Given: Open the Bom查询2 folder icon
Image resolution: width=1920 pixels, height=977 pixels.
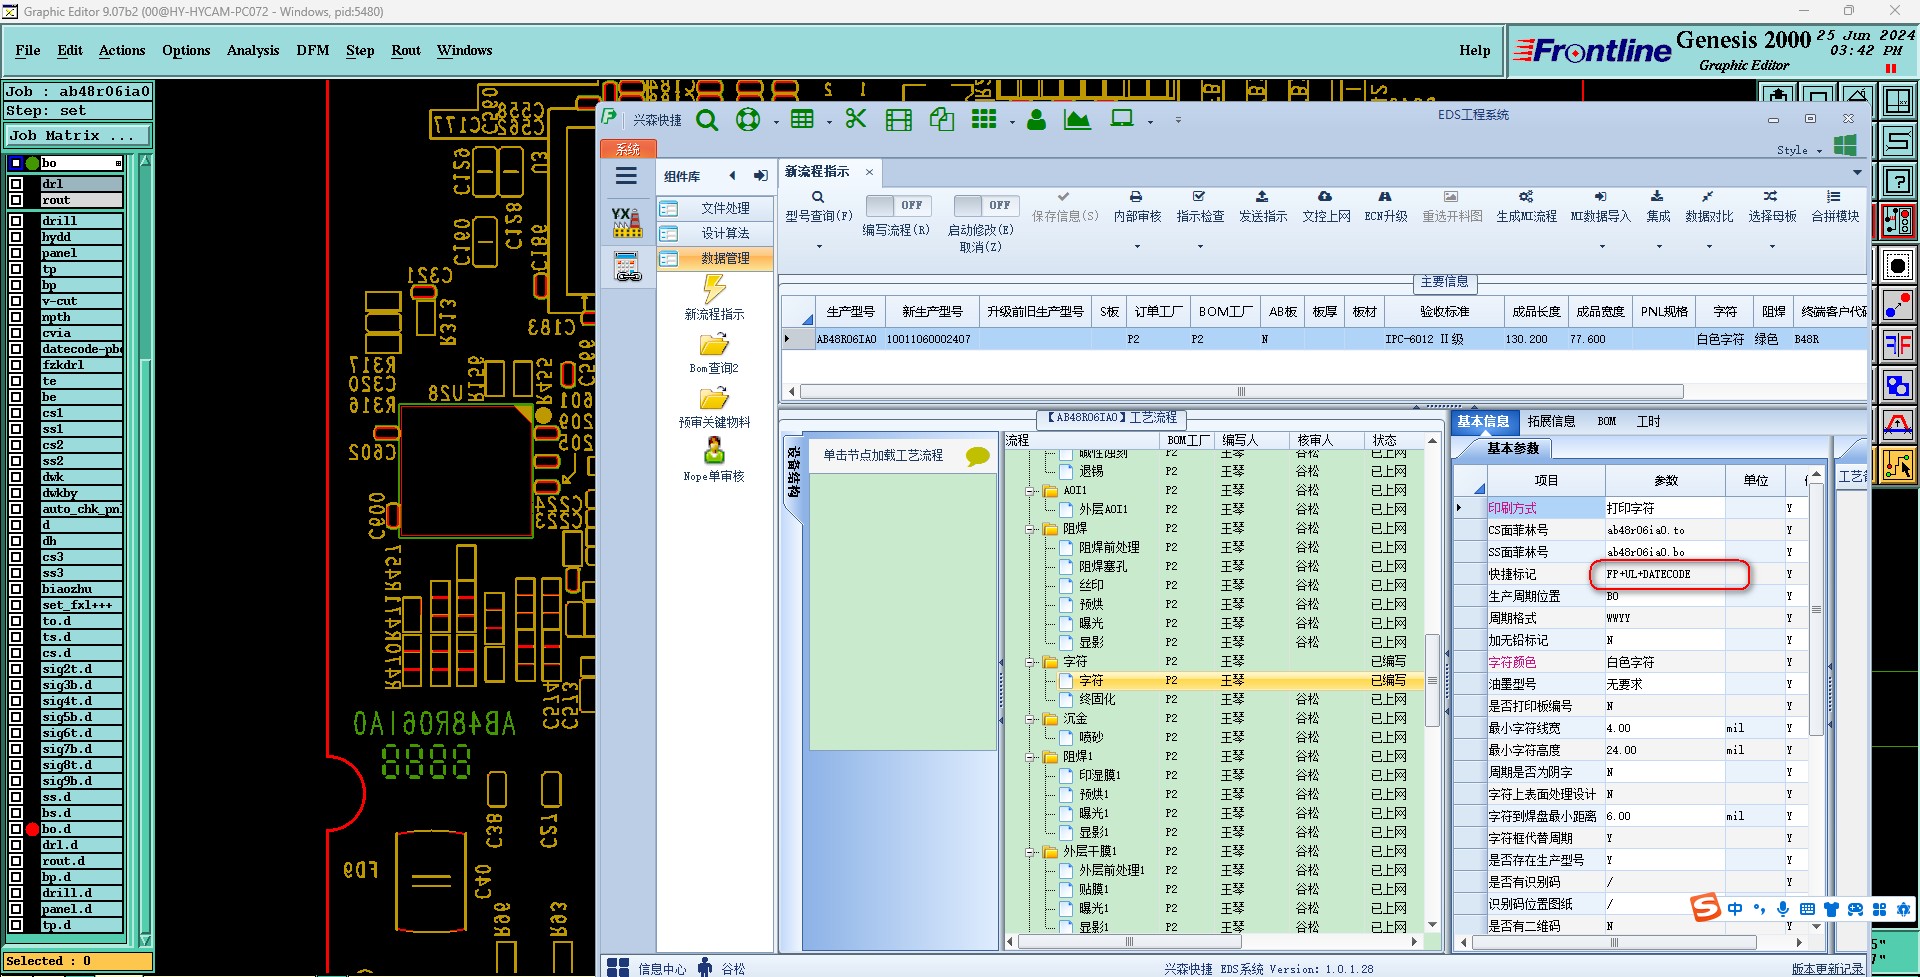Looking at the screenshot, I should coord(714,345).
